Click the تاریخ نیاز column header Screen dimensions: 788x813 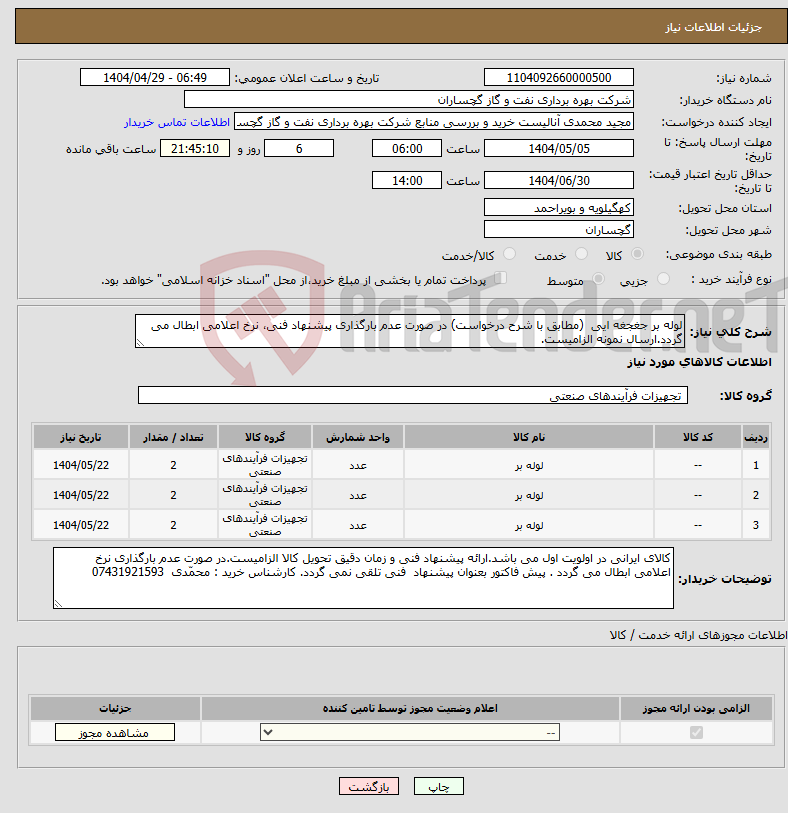pyautogui.click(x=81, y=437)
